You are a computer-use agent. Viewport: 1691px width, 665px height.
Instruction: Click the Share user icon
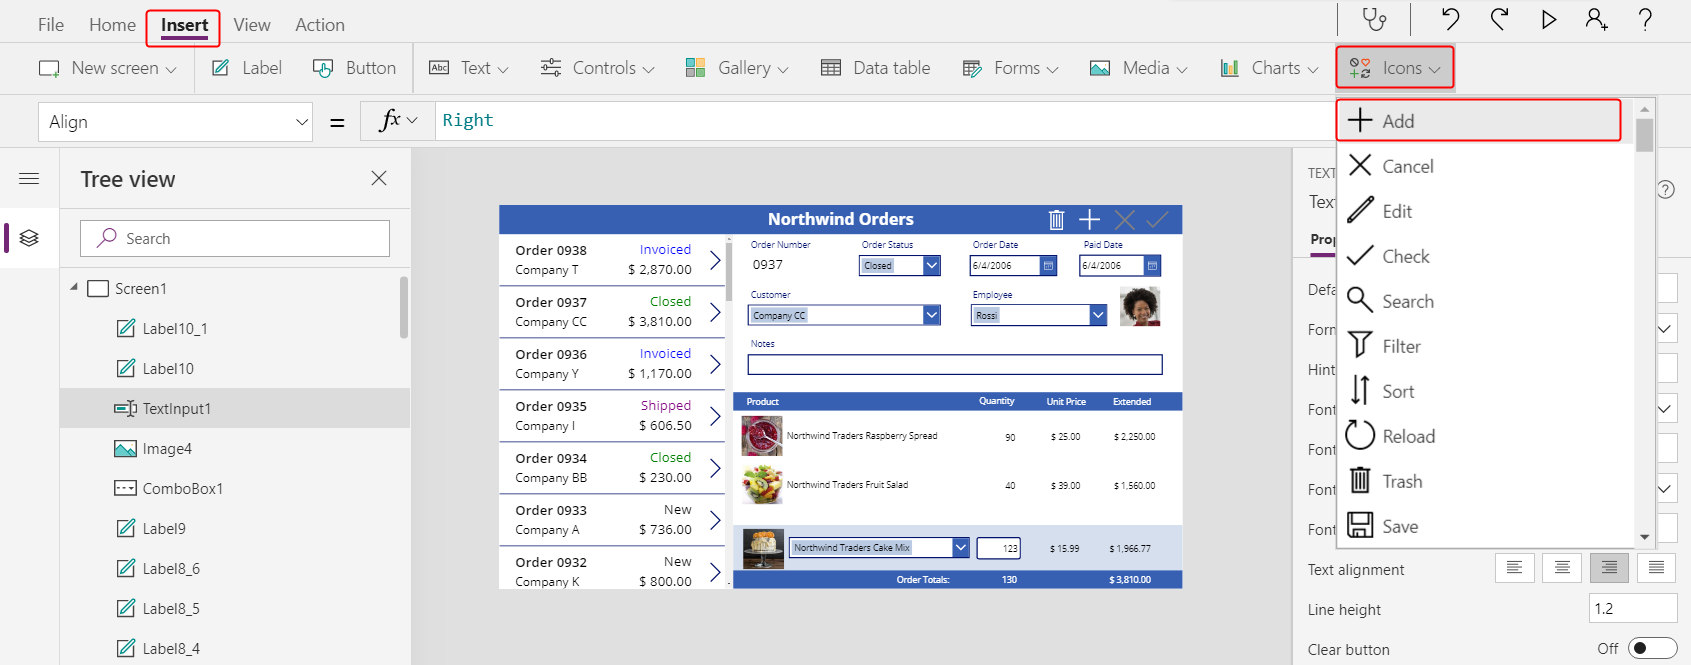[x=1596, y=19]
